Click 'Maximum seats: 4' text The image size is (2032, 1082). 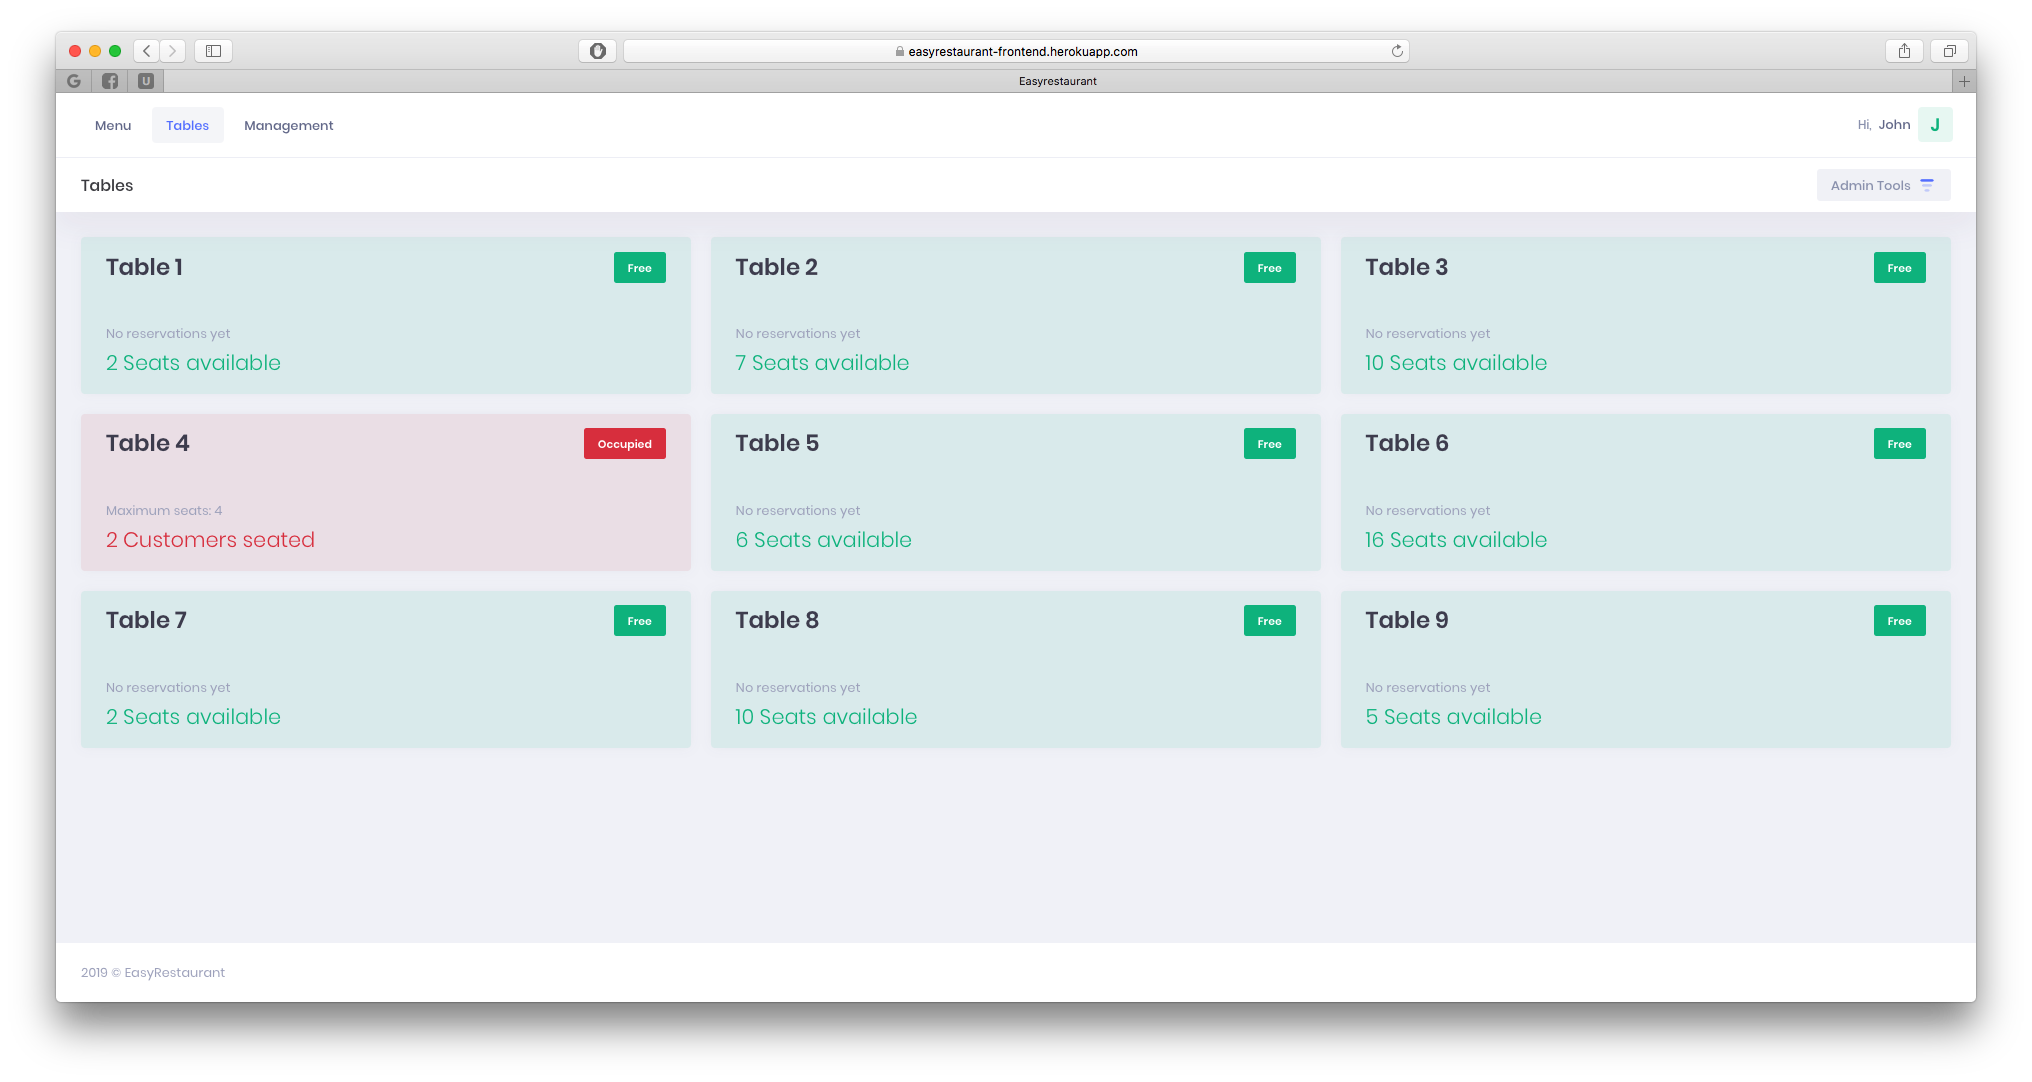(164, 511)
